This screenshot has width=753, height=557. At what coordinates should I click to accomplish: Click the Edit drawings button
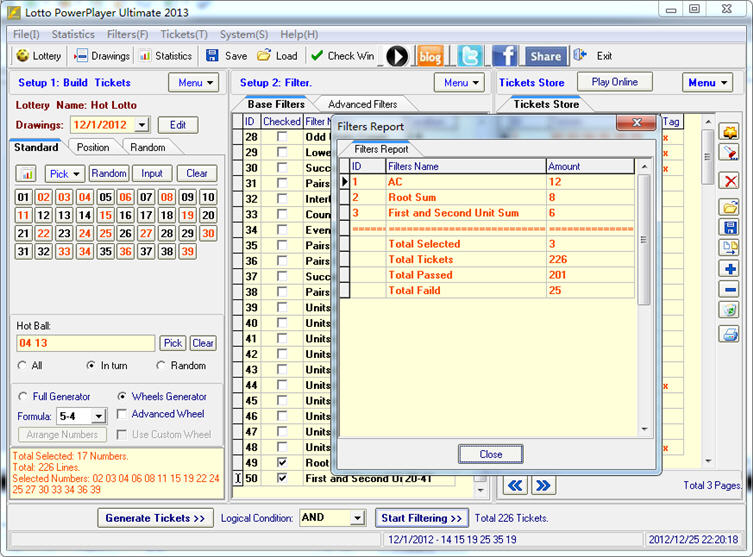[x=178, y=125]
